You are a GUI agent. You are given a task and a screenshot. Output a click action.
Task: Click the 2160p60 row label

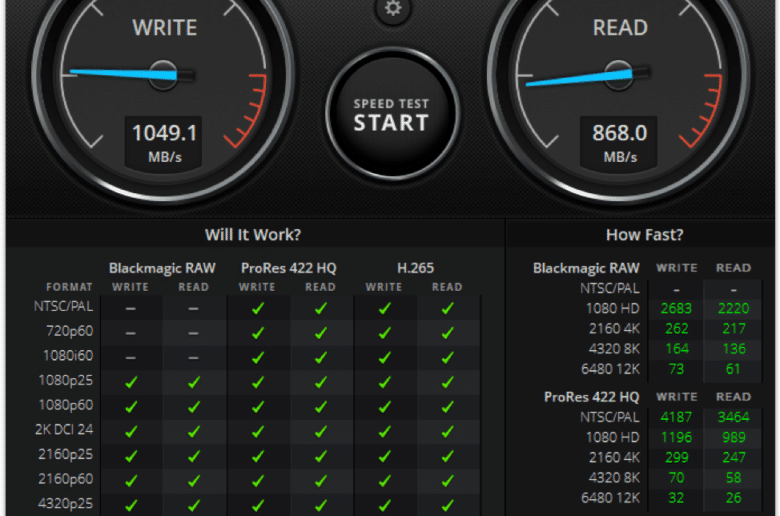point(66,479)
